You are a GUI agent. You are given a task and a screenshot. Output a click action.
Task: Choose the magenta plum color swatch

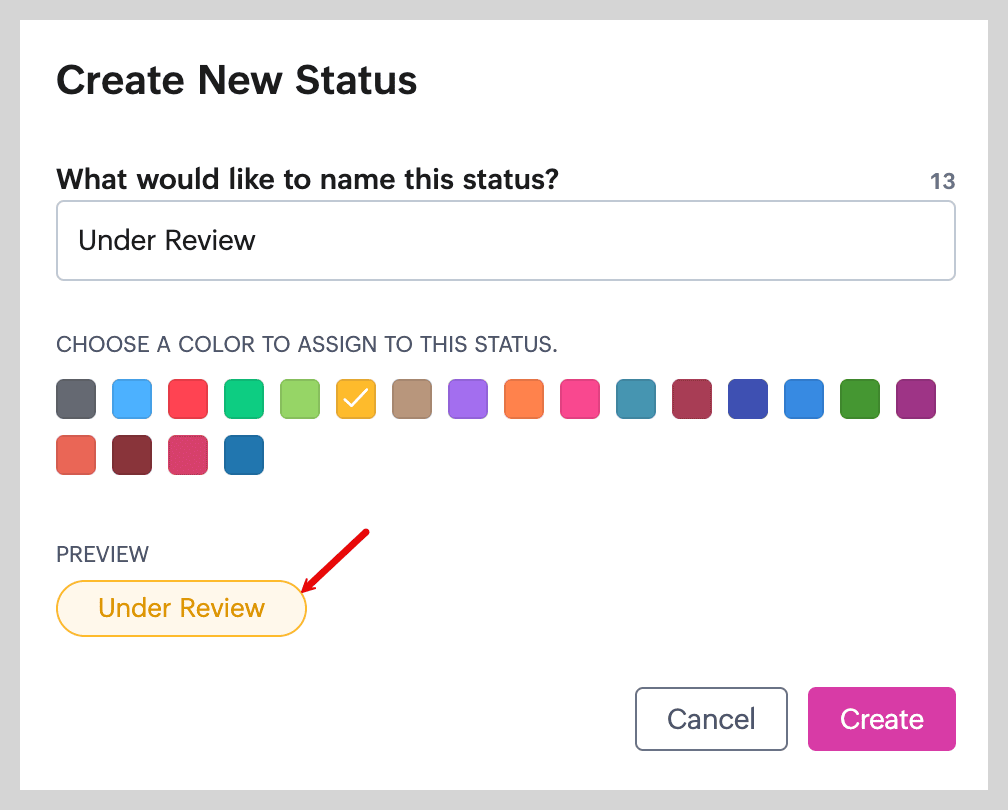(916, 399)
